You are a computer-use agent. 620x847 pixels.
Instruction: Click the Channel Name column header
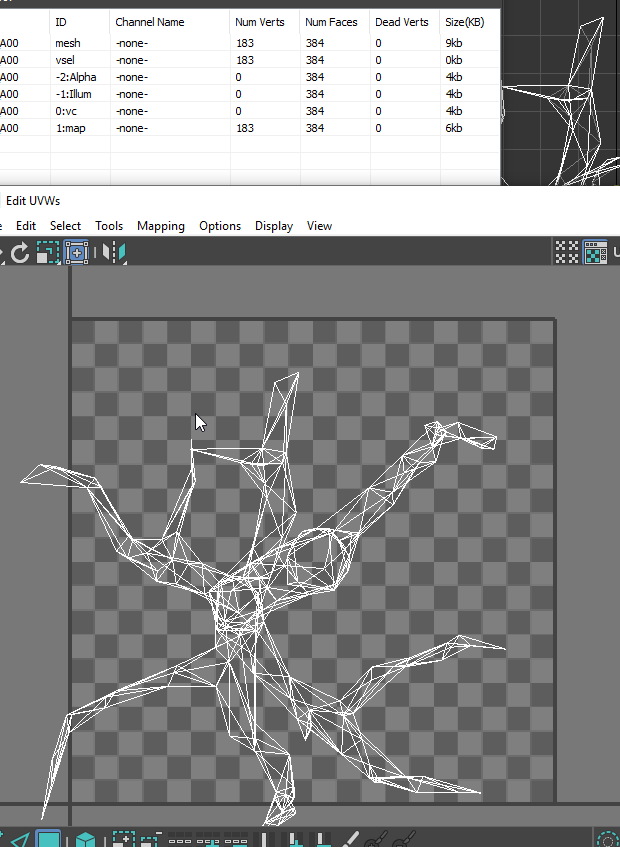point(170,22)
